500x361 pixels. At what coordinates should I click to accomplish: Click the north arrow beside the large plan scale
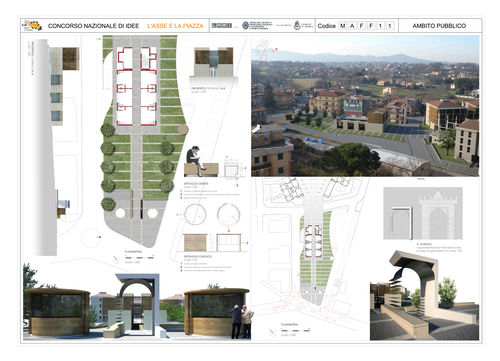pos(116,259)
